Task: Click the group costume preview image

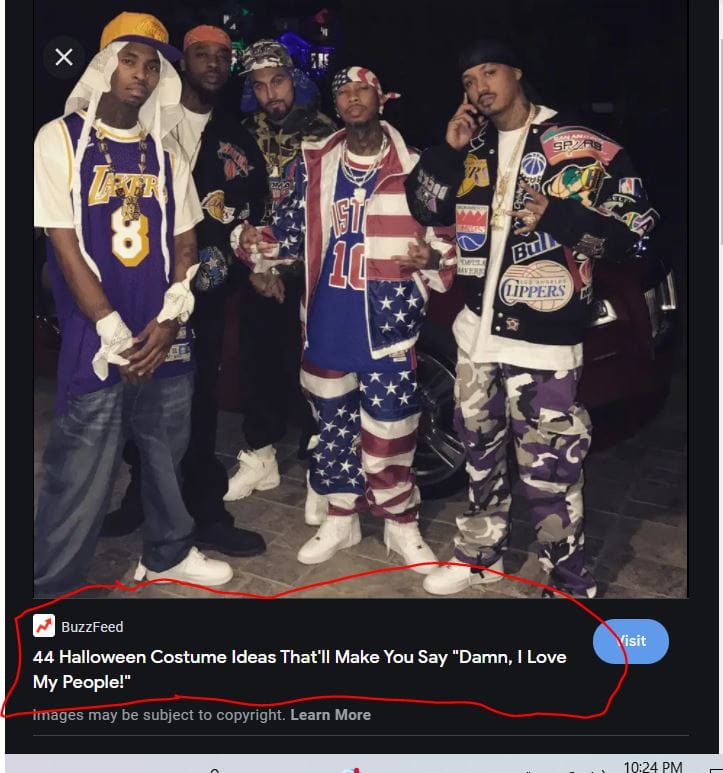Action: coord(360,300)
